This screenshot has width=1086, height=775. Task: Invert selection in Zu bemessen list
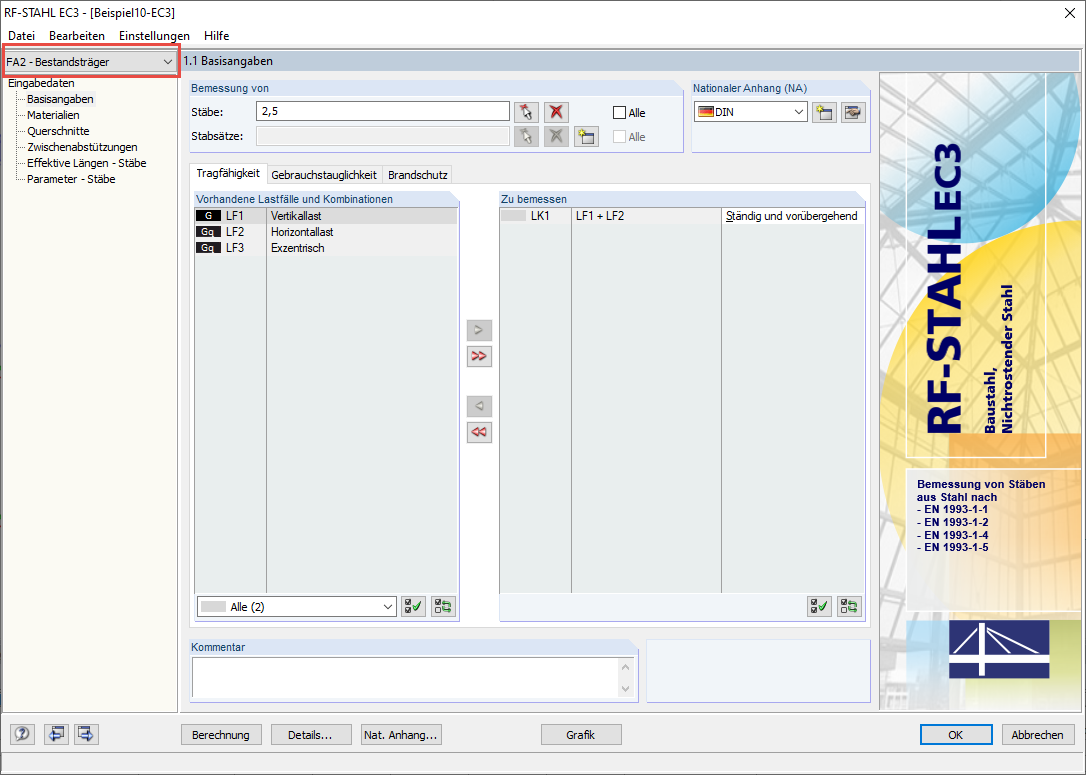click(849, 607)
